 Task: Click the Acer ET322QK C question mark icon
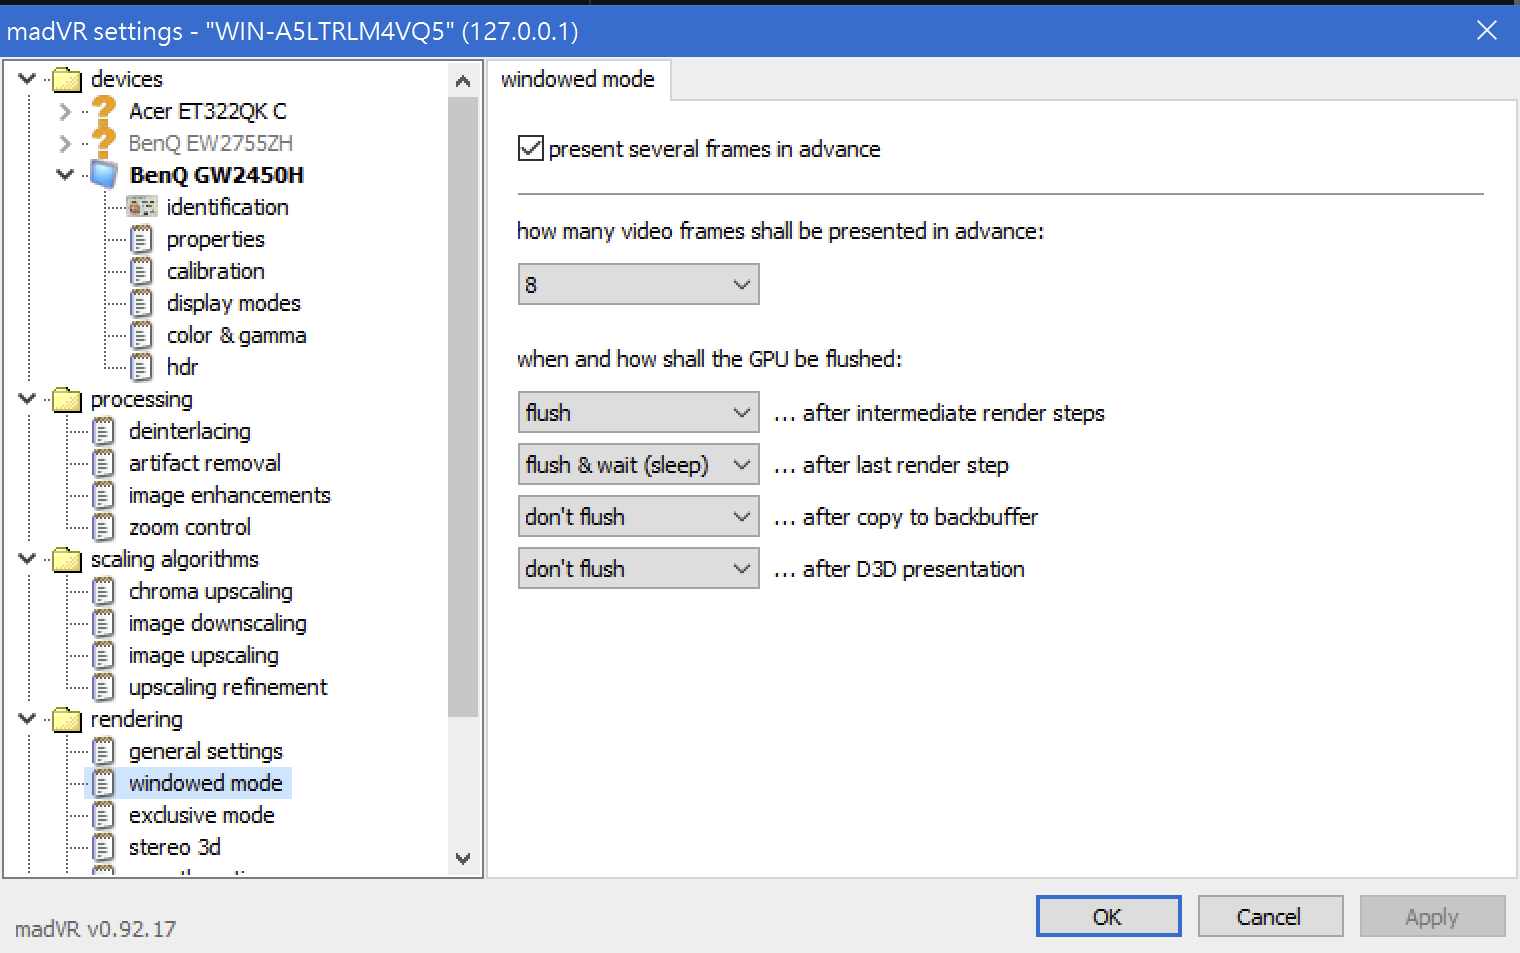104,110
